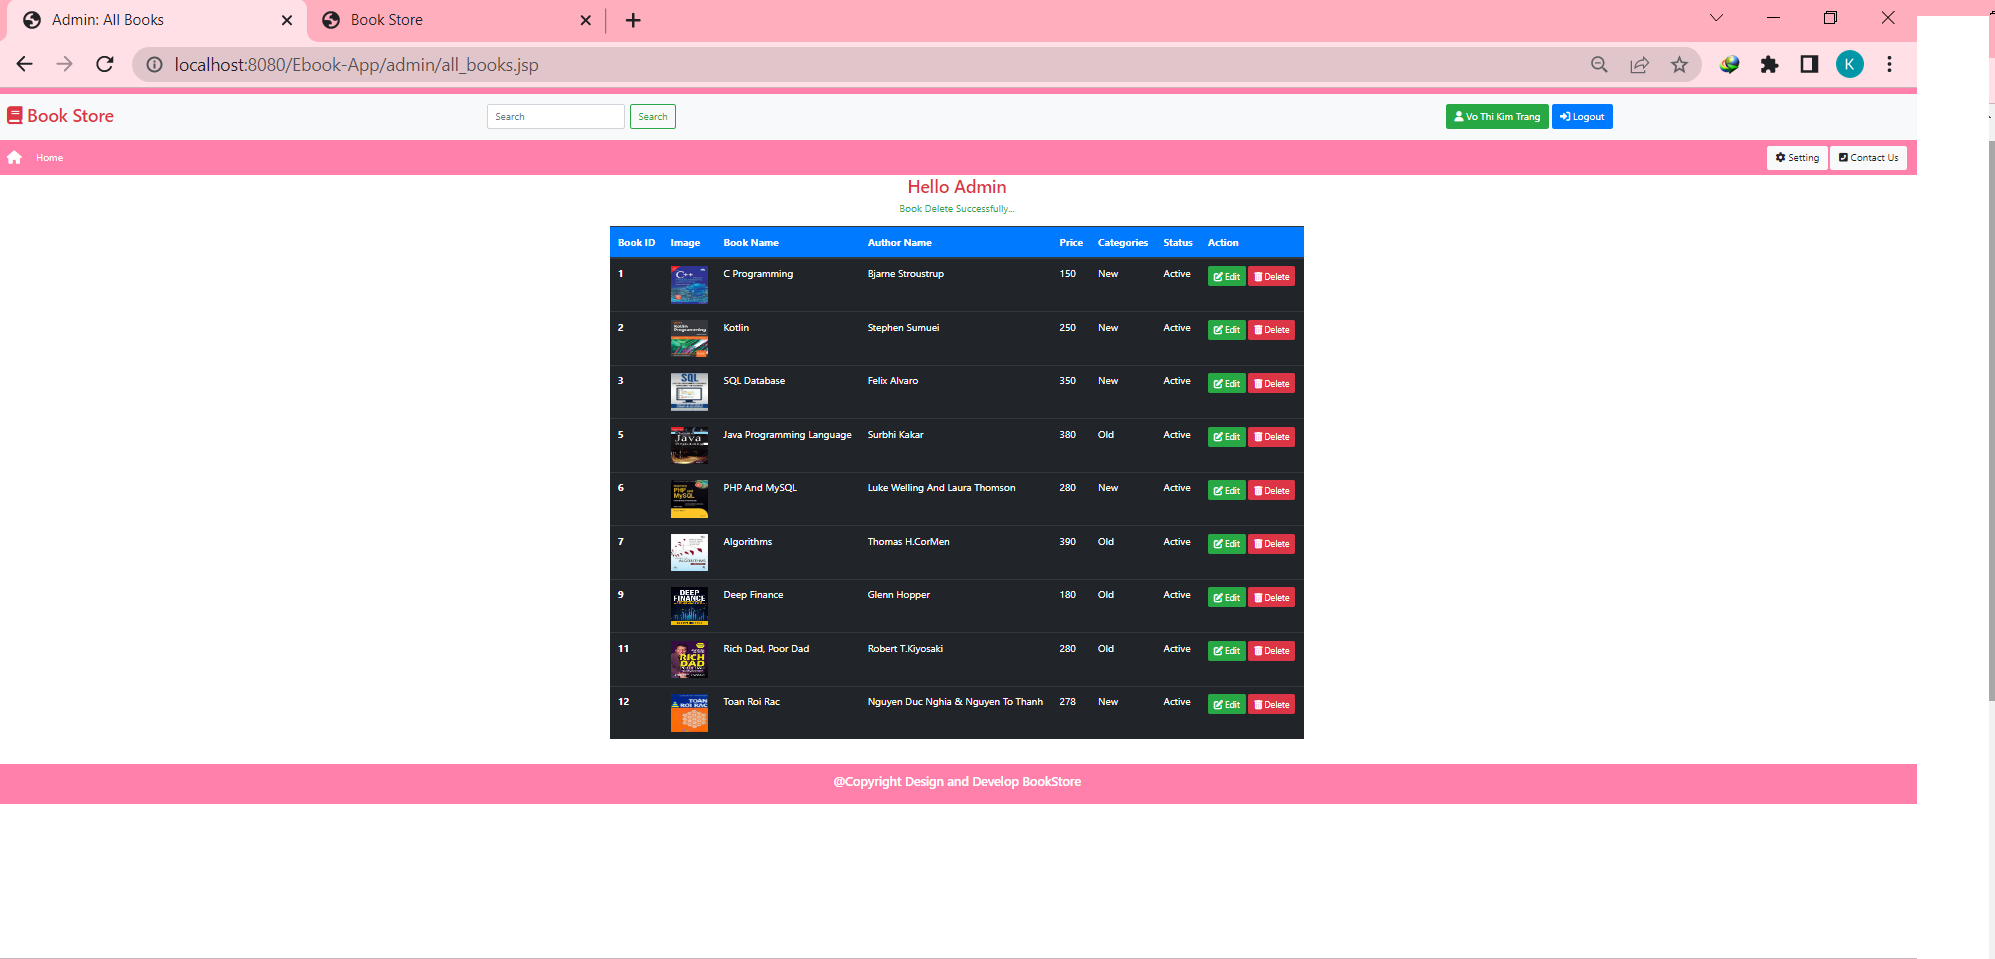Delete the Java Programming Language book
The width and height of the screenshot is (1995, 959).
click(x=1271, y=437)
